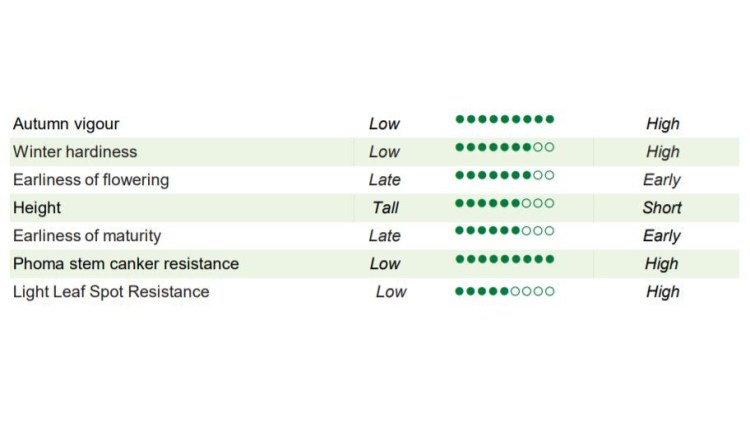
Task: Click the Earliness of maturity dot rating
Action: [x=504, y=231]
